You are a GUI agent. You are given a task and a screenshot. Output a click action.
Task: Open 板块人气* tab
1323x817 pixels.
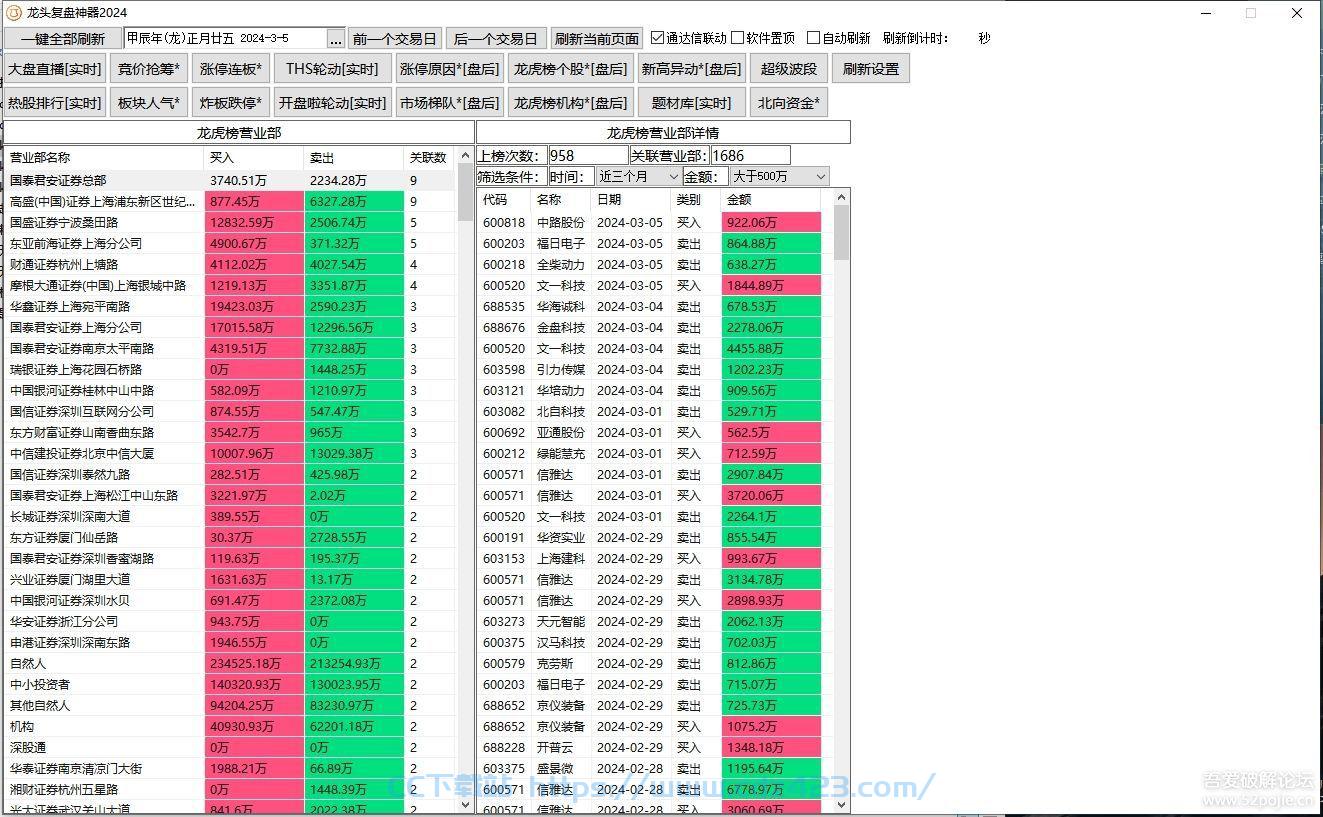(149, 102)
